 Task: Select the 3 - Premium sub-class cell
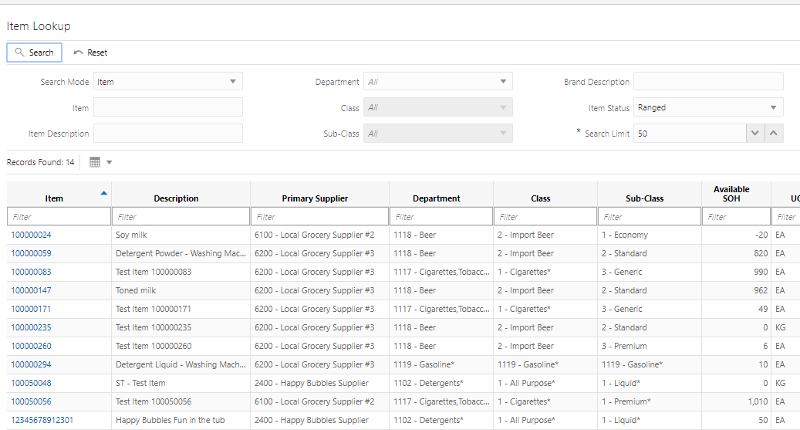click(x=649, y=346)
